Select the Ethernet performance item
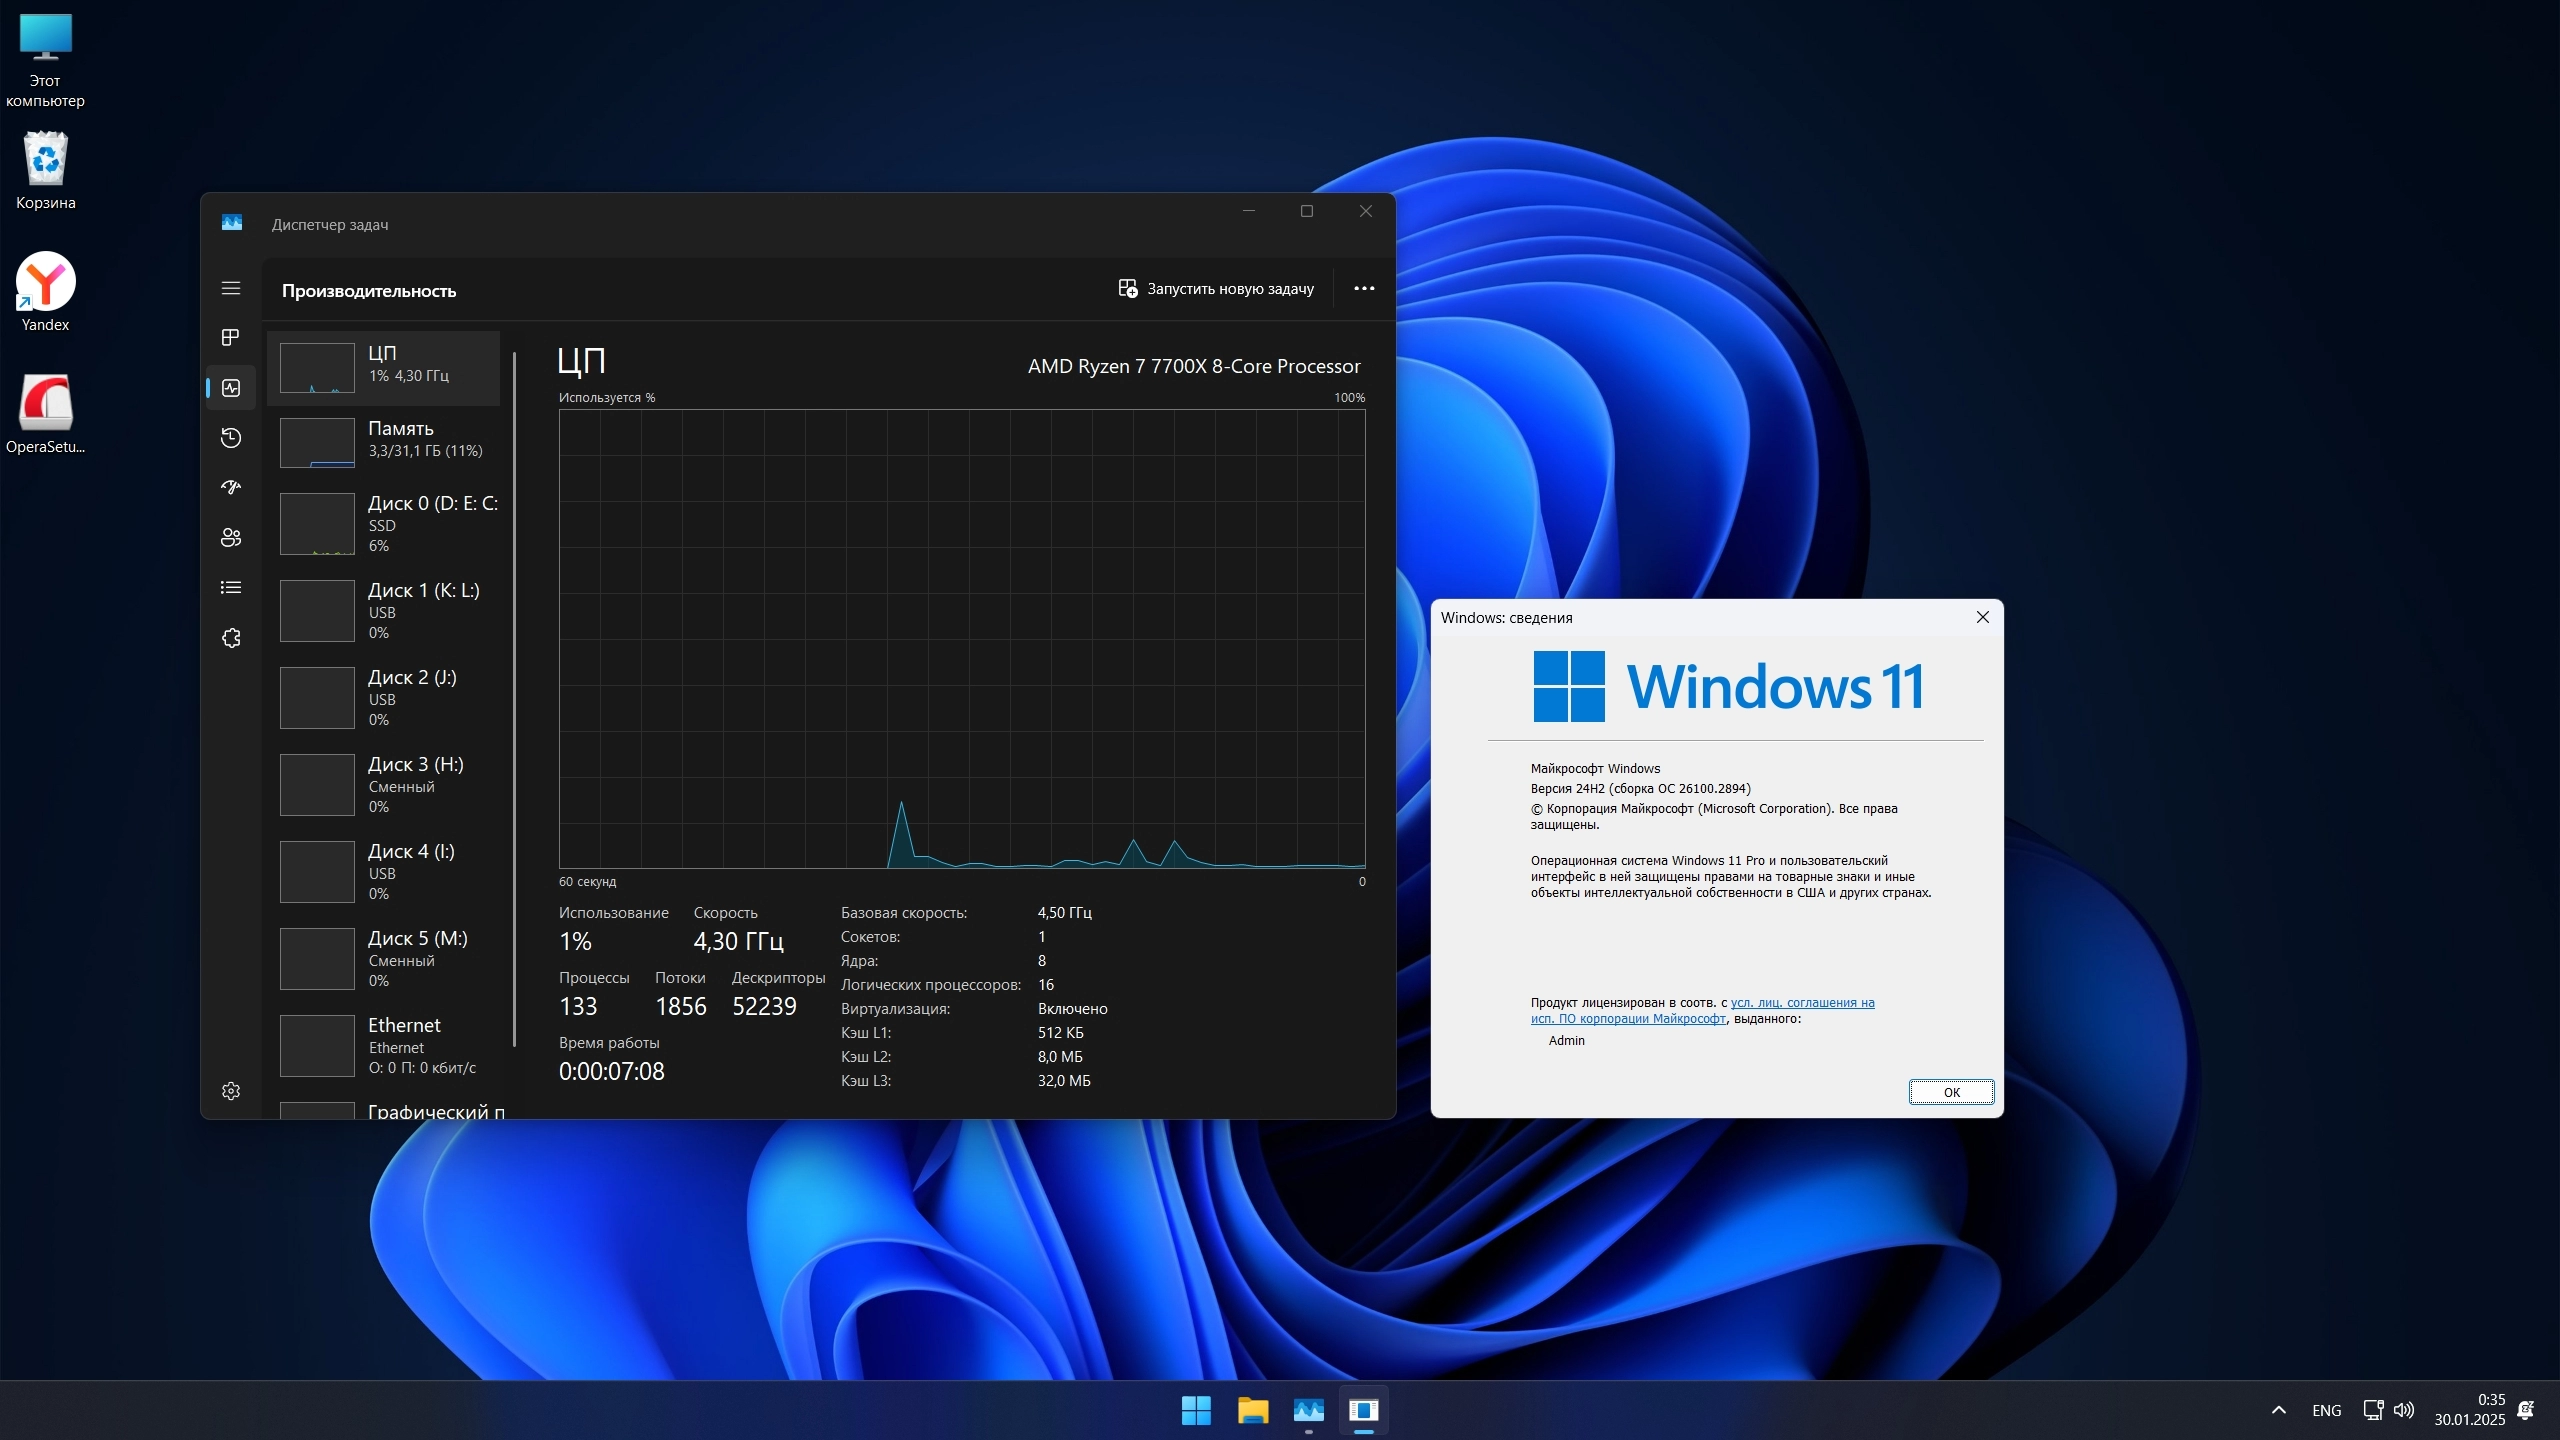The width and height of the screenshot is (2560, 1440). 390,1045
